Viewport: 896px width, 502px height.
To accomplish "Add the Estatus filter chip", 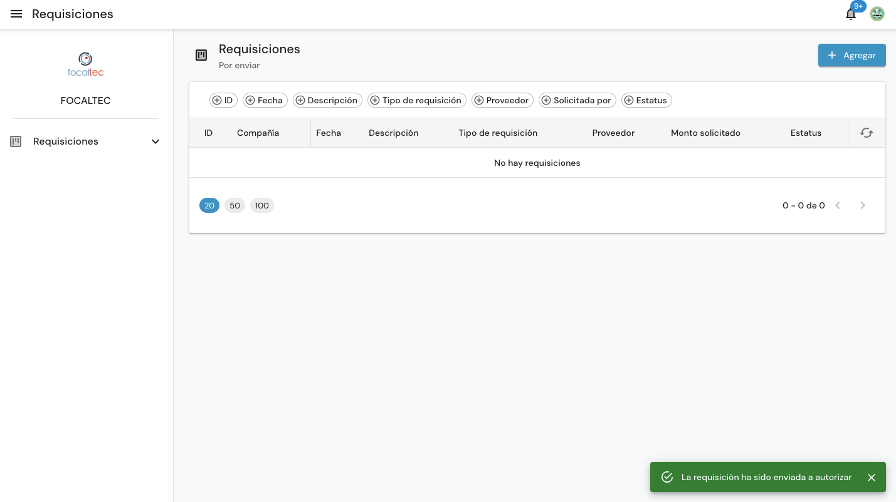I will pos(646,100).
